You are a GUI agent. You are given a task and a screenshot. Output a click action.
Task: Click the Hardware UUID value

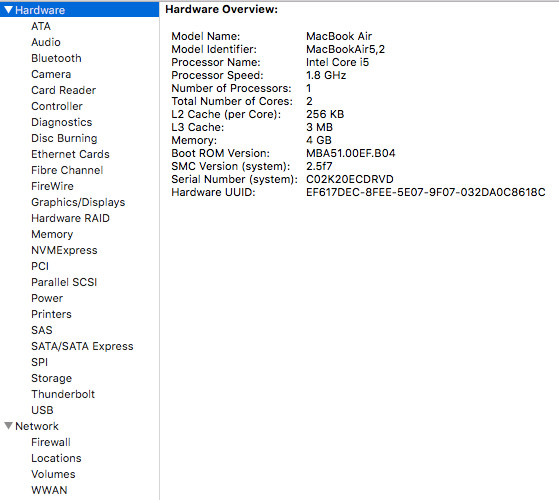click(426, 192)
